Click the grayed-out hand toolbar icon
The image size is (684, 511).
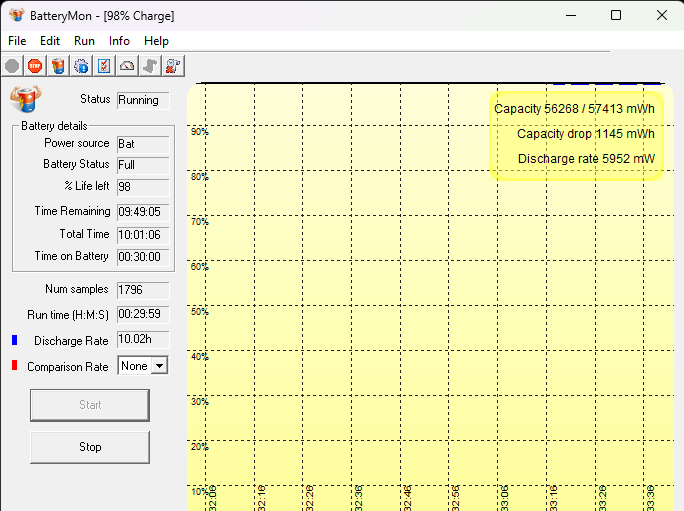point(150,66)
